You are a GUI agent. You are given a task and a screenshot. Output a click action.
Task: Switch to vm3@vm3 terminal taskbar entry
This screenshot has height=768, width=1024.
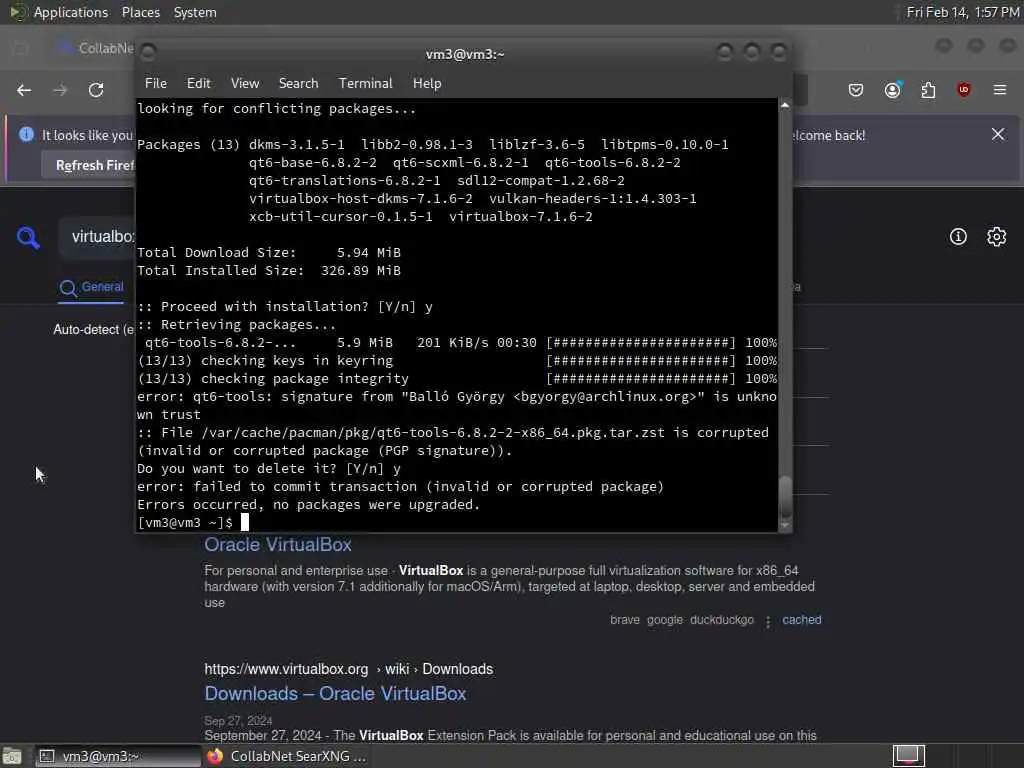(x=118, y=756)
